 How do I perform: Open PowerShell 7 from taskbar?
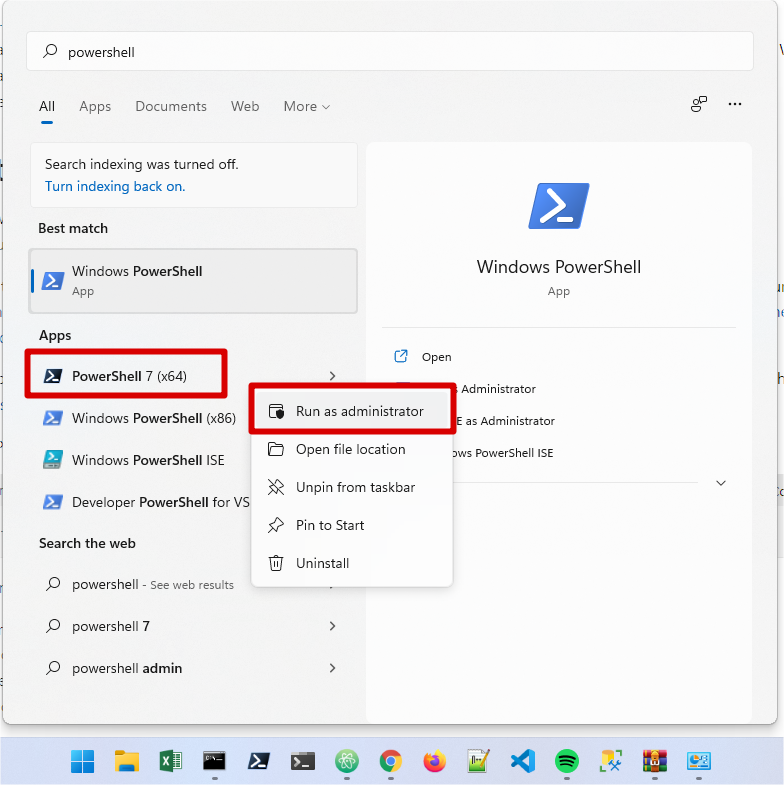tap(258, 761)
